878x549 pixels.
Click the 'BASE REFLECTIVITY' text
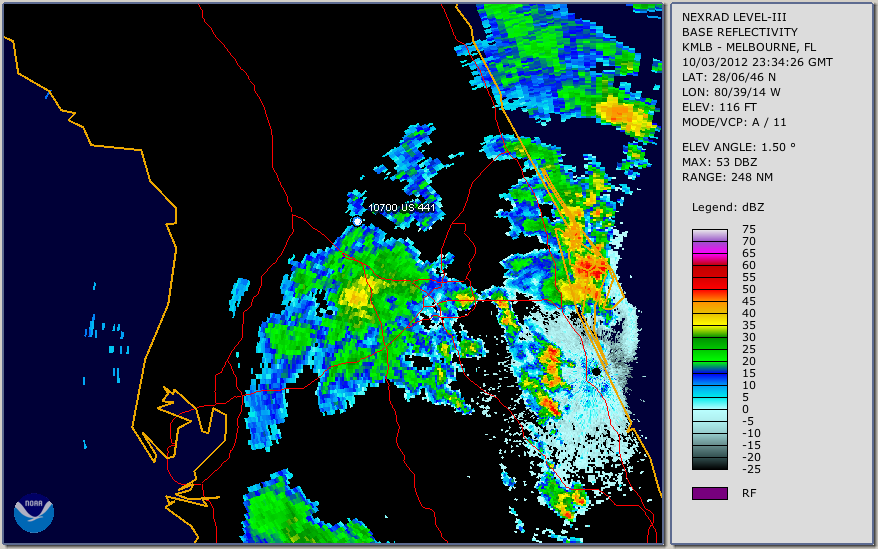coord(739,32)
